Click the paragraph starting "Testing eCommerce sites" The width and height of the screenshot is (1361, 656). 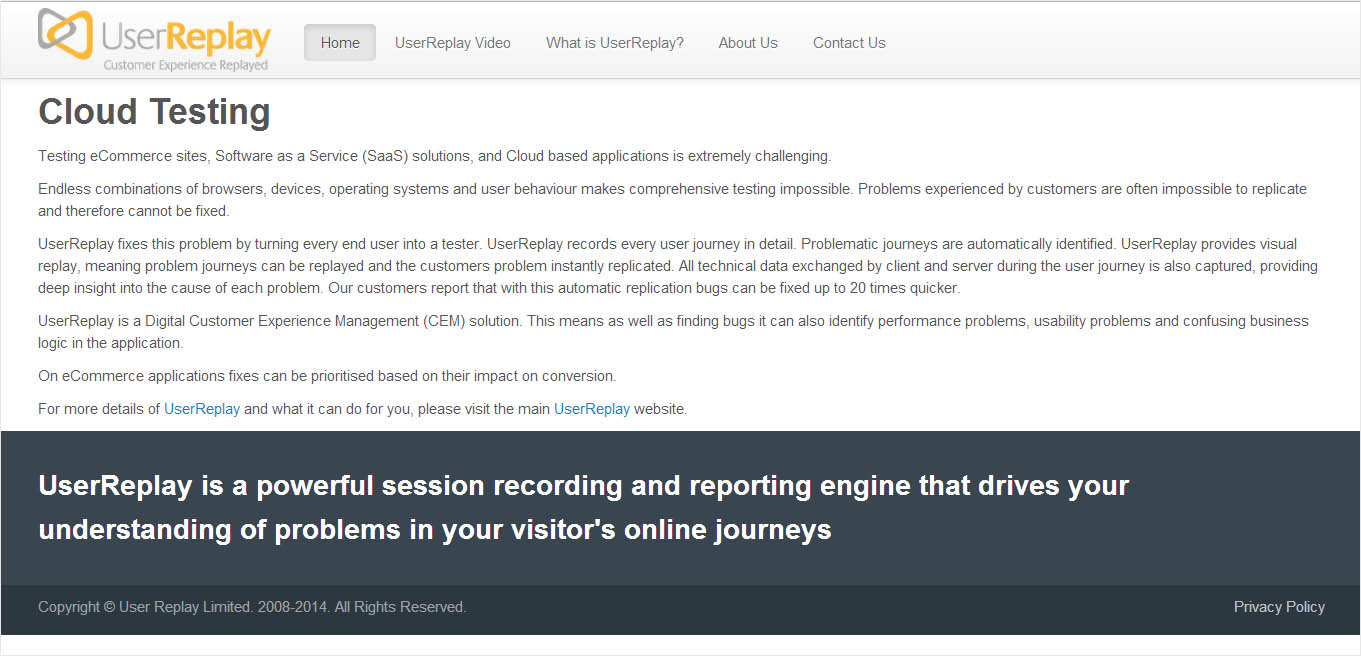tap(435, 156)
